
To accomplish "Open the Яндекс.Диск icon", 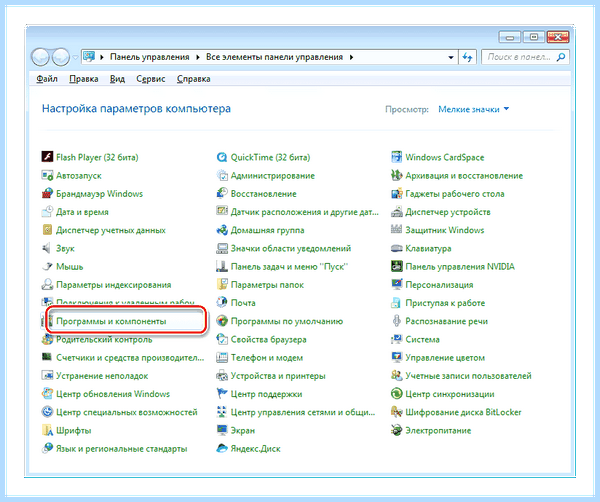I will coord(222,448).
